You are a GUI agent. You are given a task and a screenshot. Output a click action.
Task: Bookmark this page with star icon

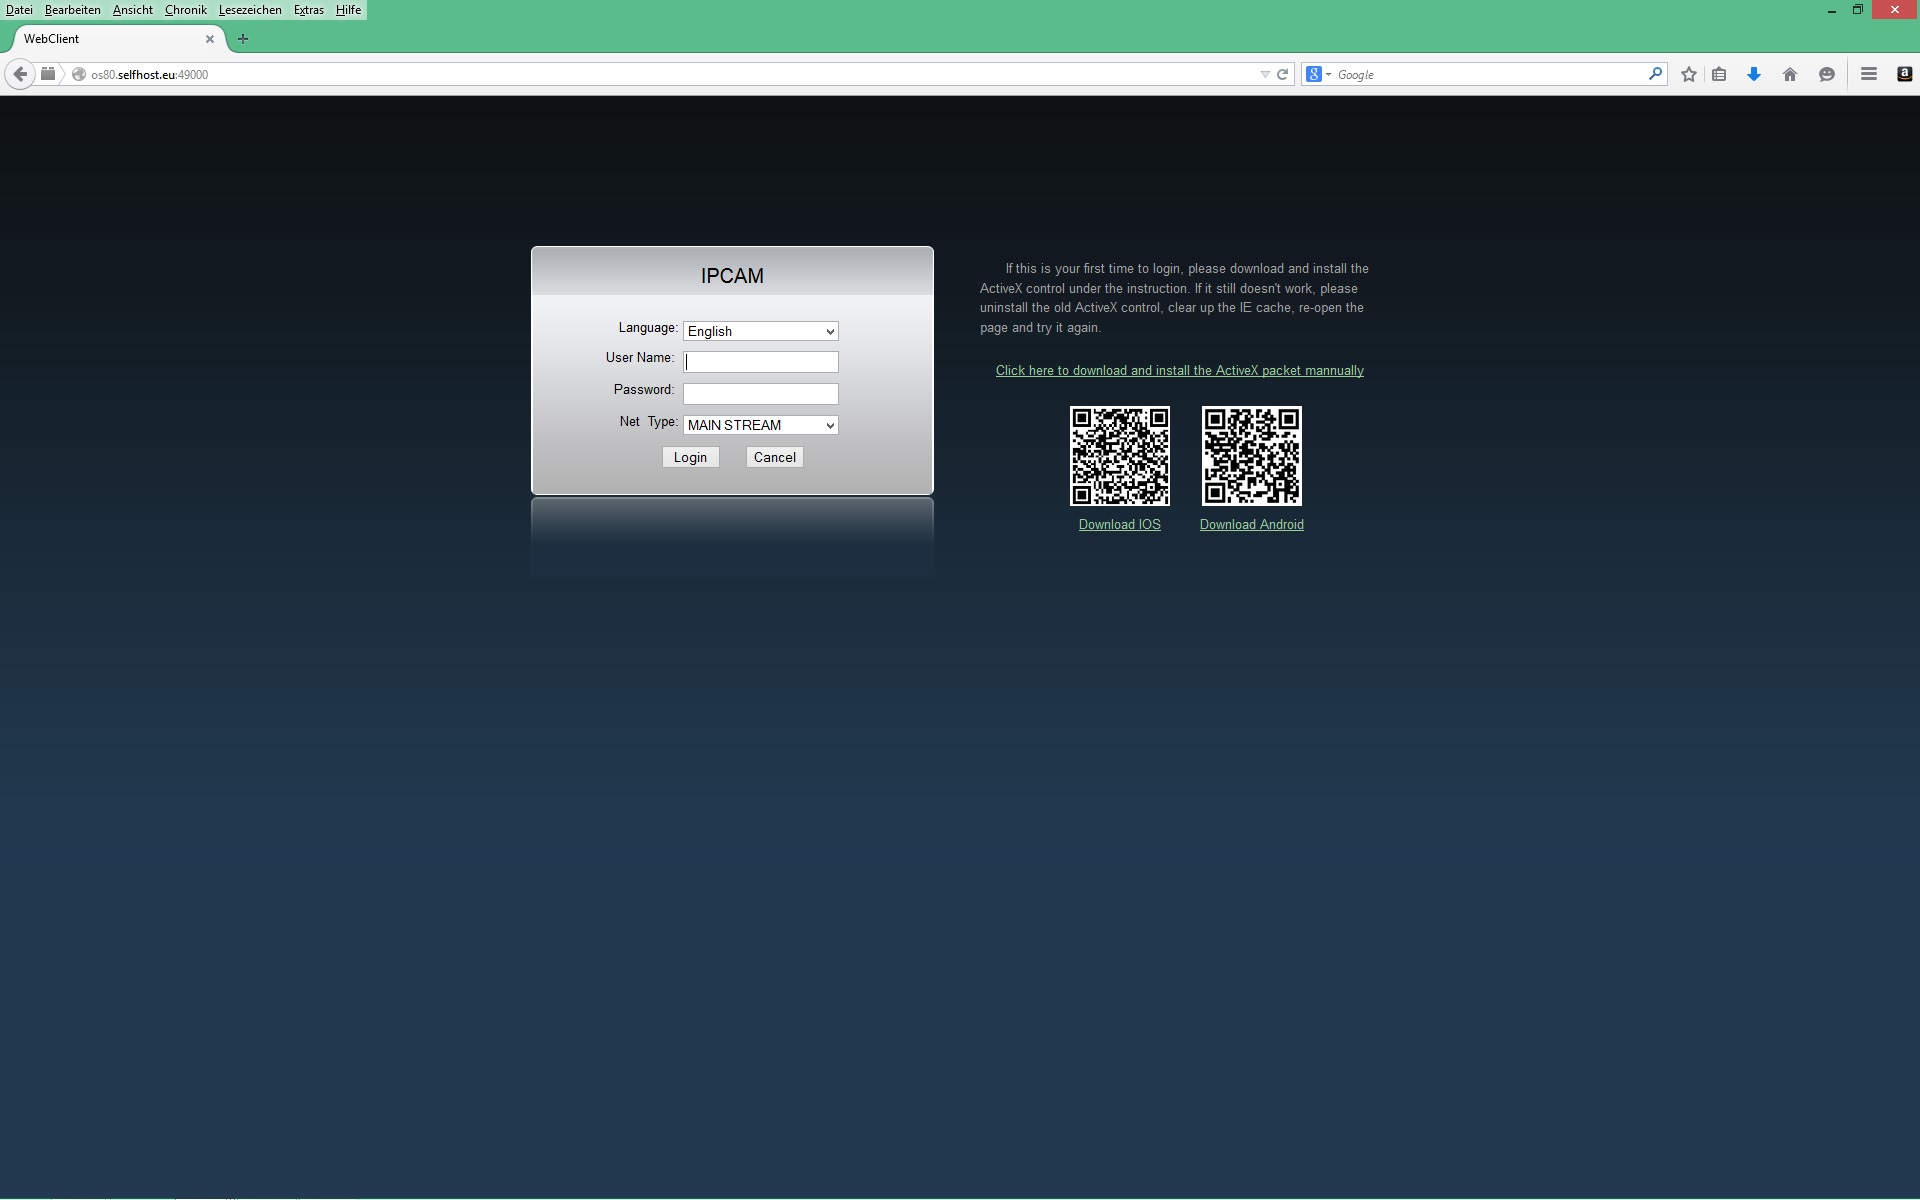point(1689,74)
